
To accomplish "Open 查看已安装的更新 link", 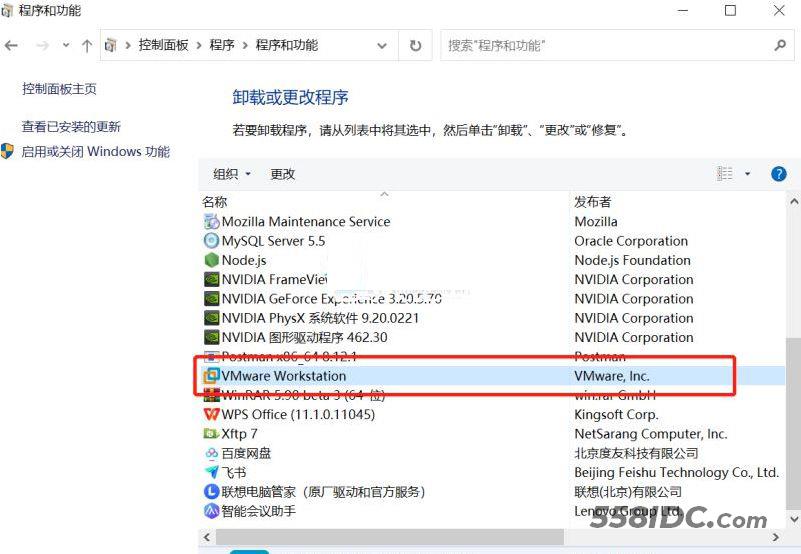I will tap(71, 127).
